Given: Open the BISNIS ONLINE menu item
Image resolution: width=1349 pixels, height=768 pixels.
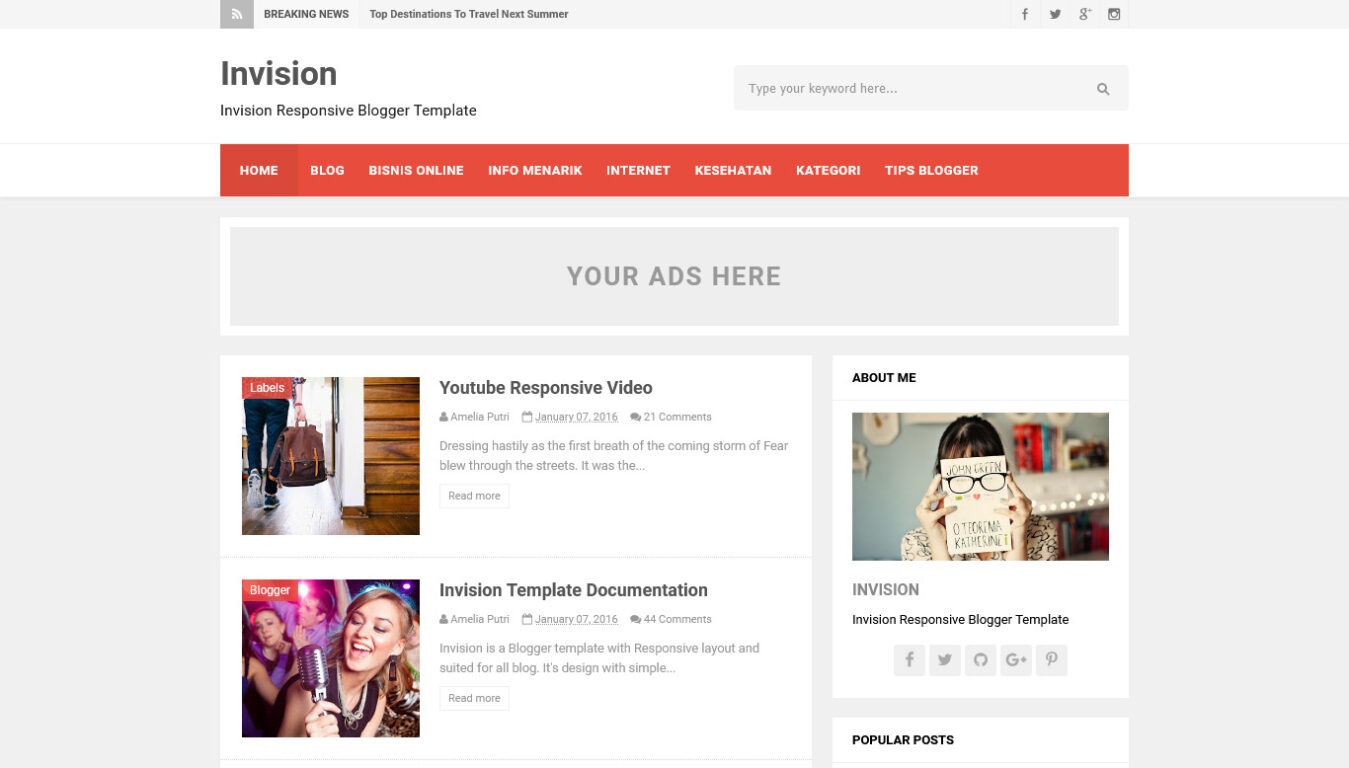Looking at the screenshot, I should 416,170.
